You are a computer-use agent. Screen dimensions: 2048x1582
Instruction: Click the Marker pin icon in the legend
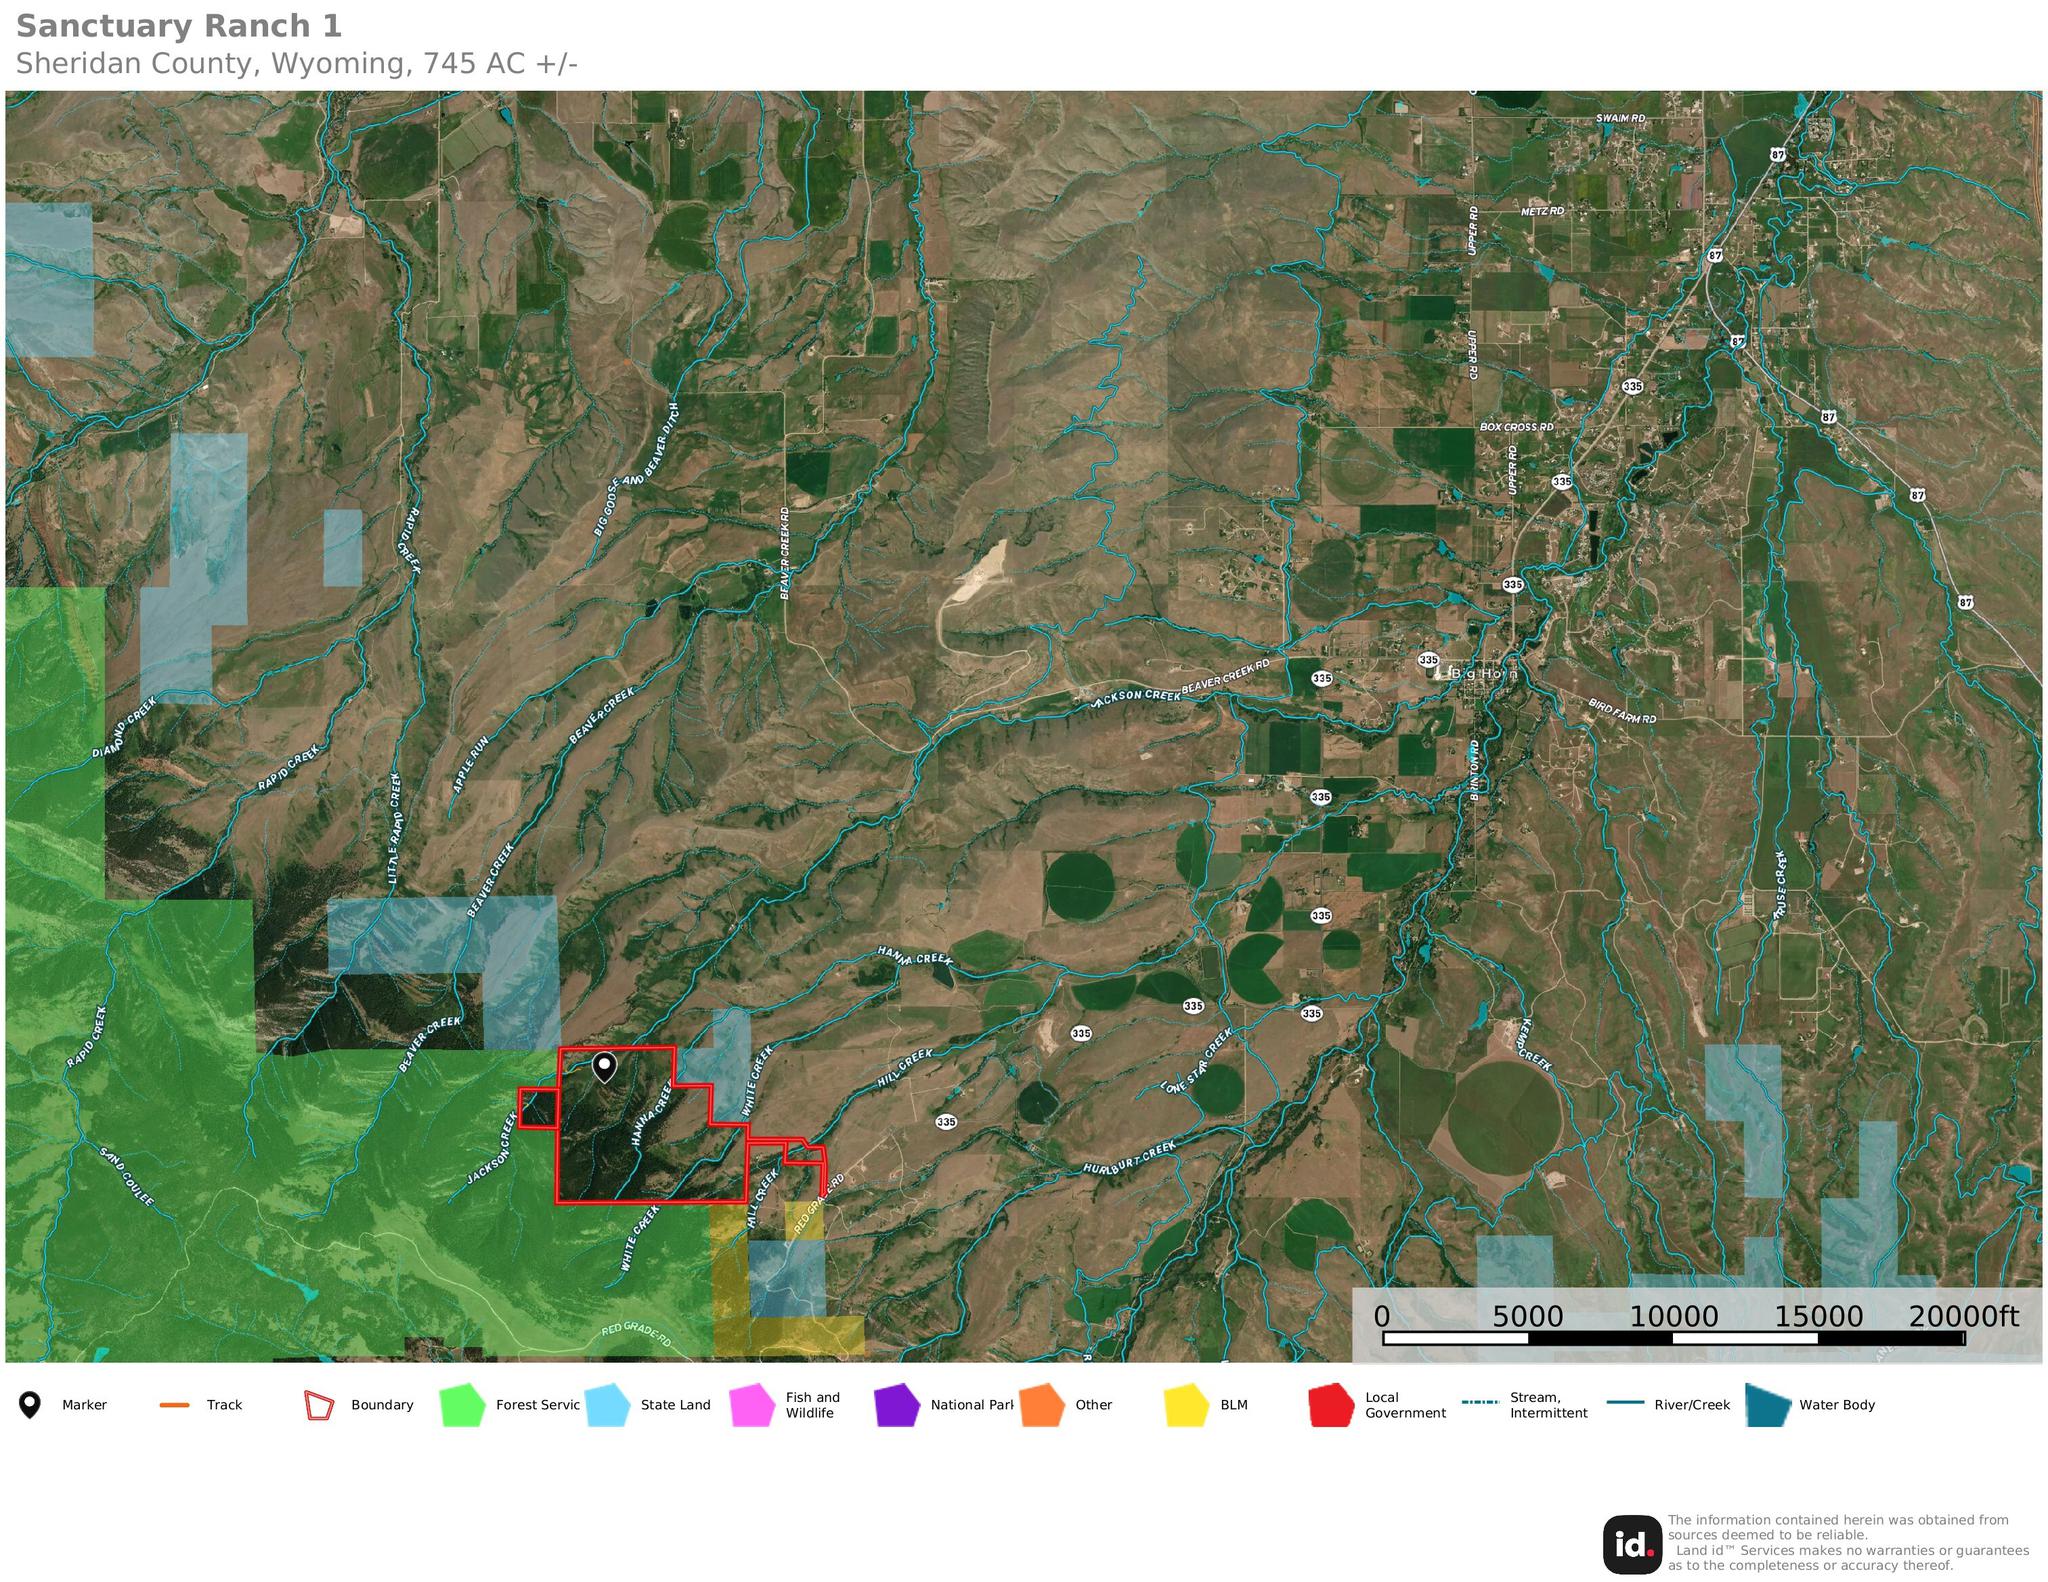pyautogui.click(x=30, y=1405)
